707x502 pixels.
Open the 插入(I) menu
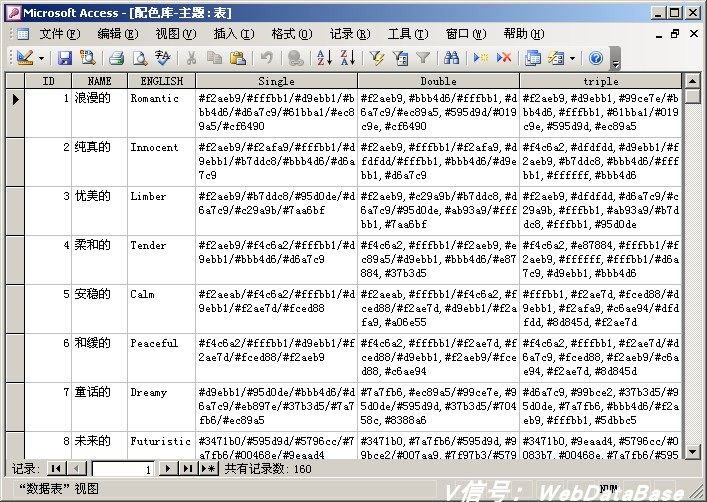coord(234,34)
